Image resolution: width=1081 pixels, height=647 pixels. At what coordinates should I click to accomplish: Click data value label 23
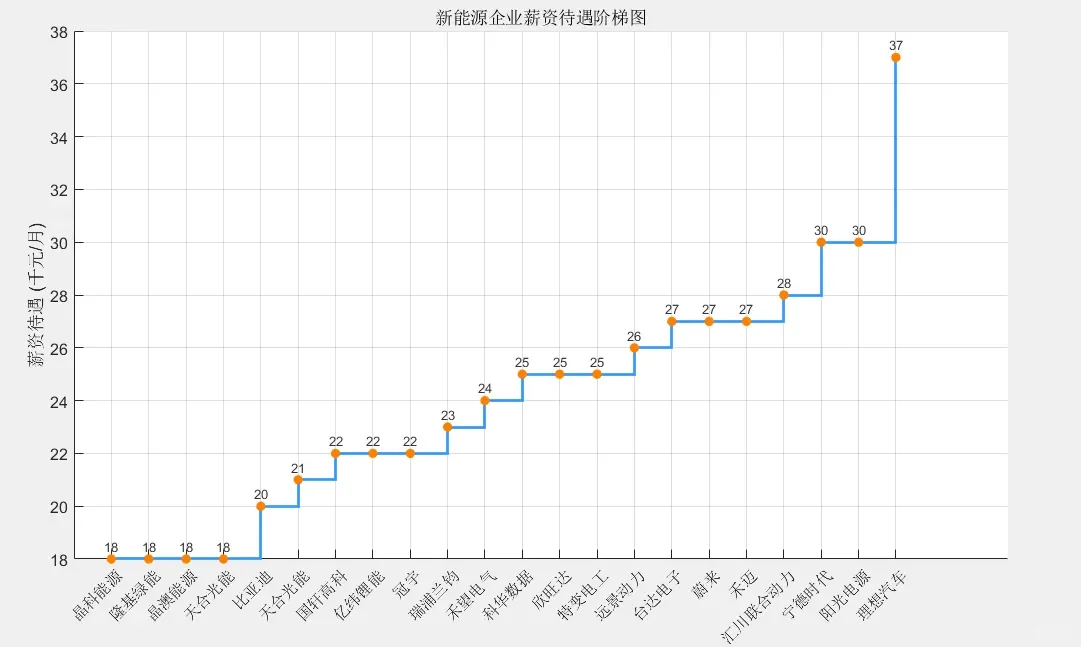(x=447, y=416)
